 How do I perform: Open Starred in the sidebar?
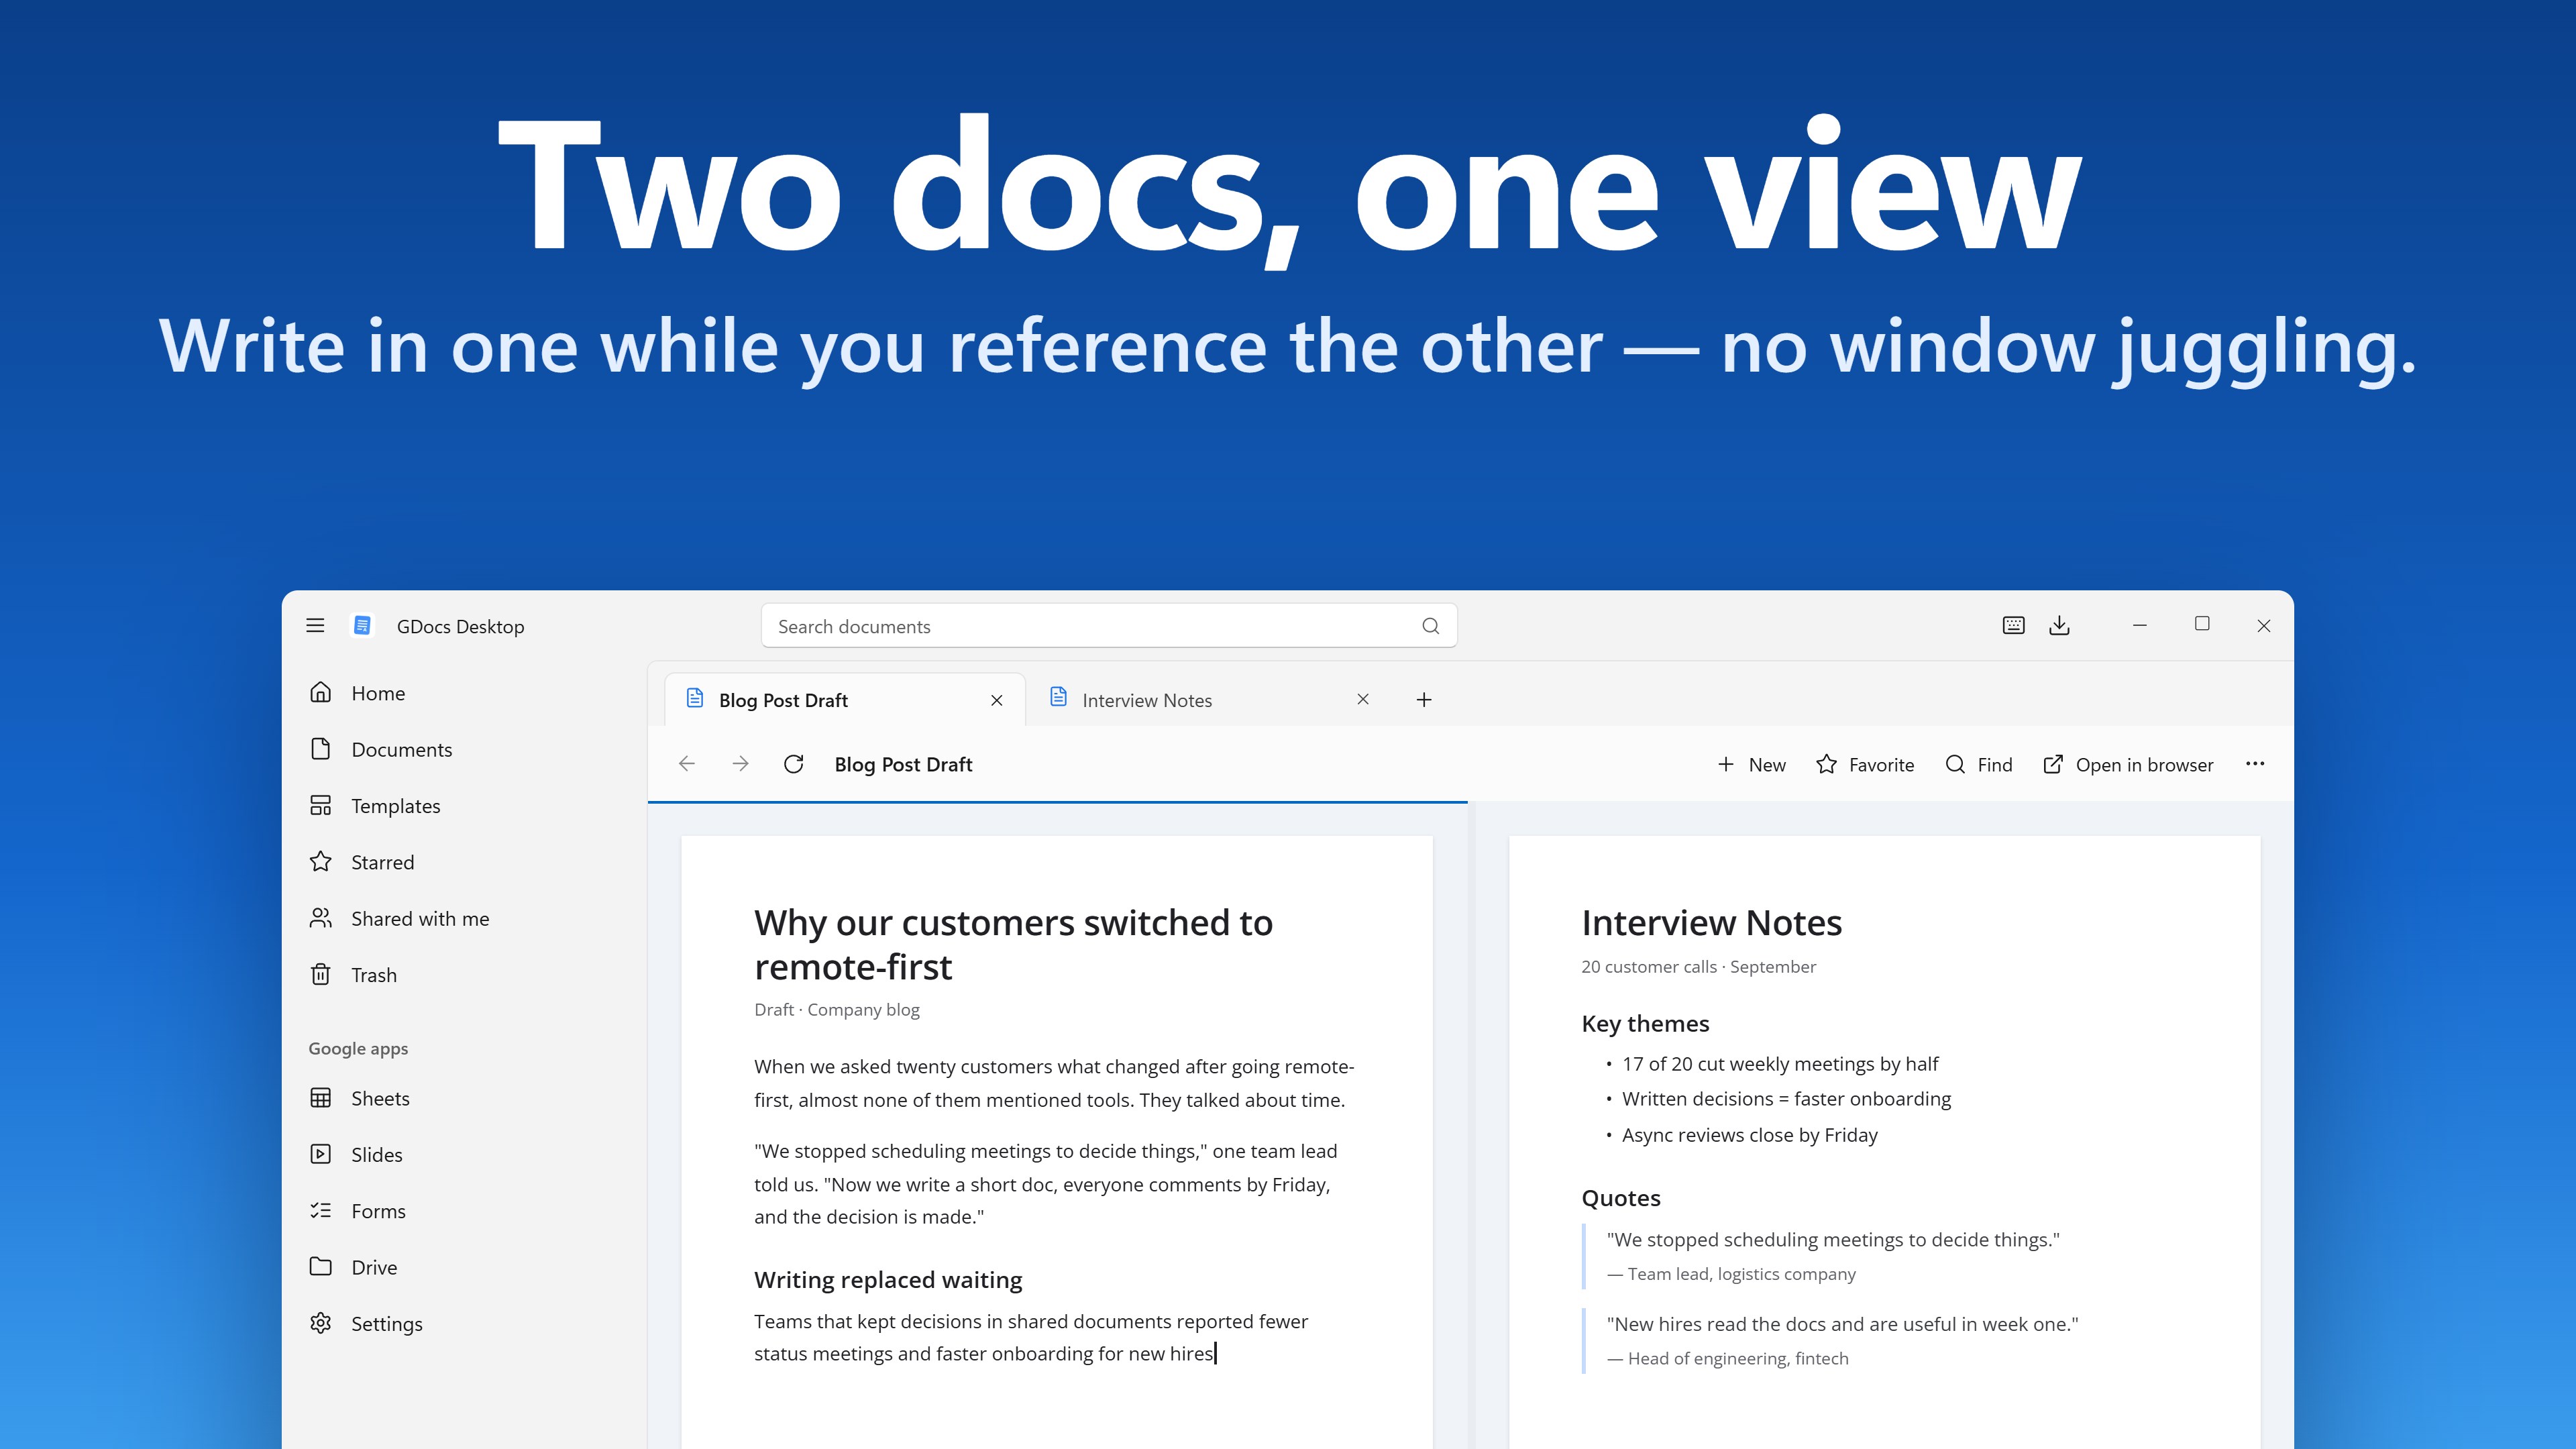tap(465, 862)
